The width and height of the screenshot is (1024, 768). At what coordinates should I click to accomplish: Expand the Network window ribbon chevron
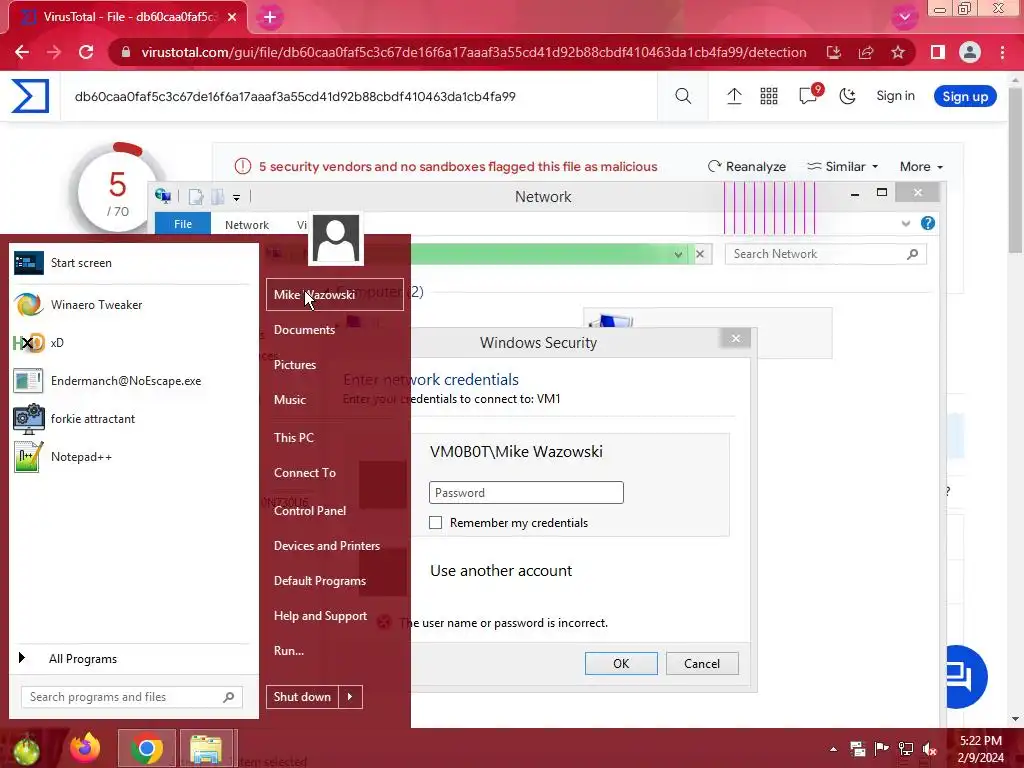coord(906,223)
